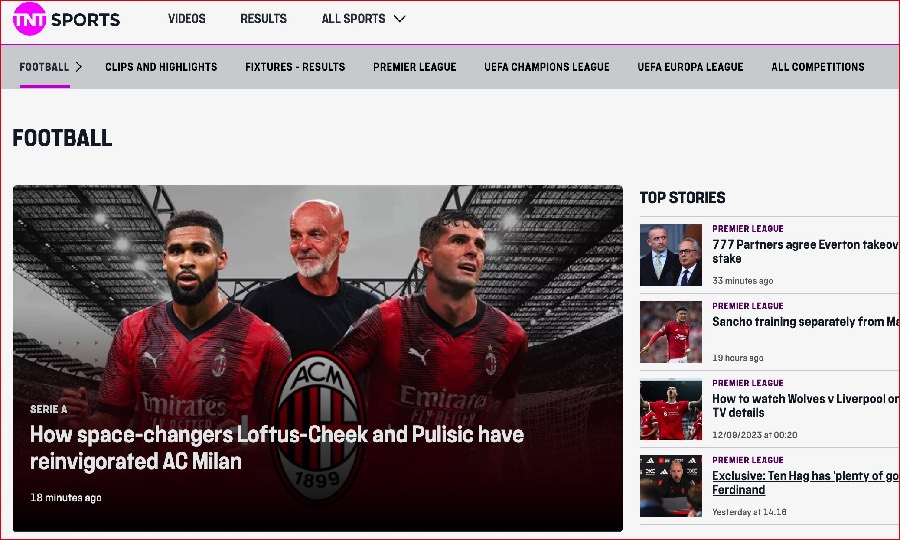Open the Results menu item
The height and width of the screenshot is (540, 900).
point(263,19)
